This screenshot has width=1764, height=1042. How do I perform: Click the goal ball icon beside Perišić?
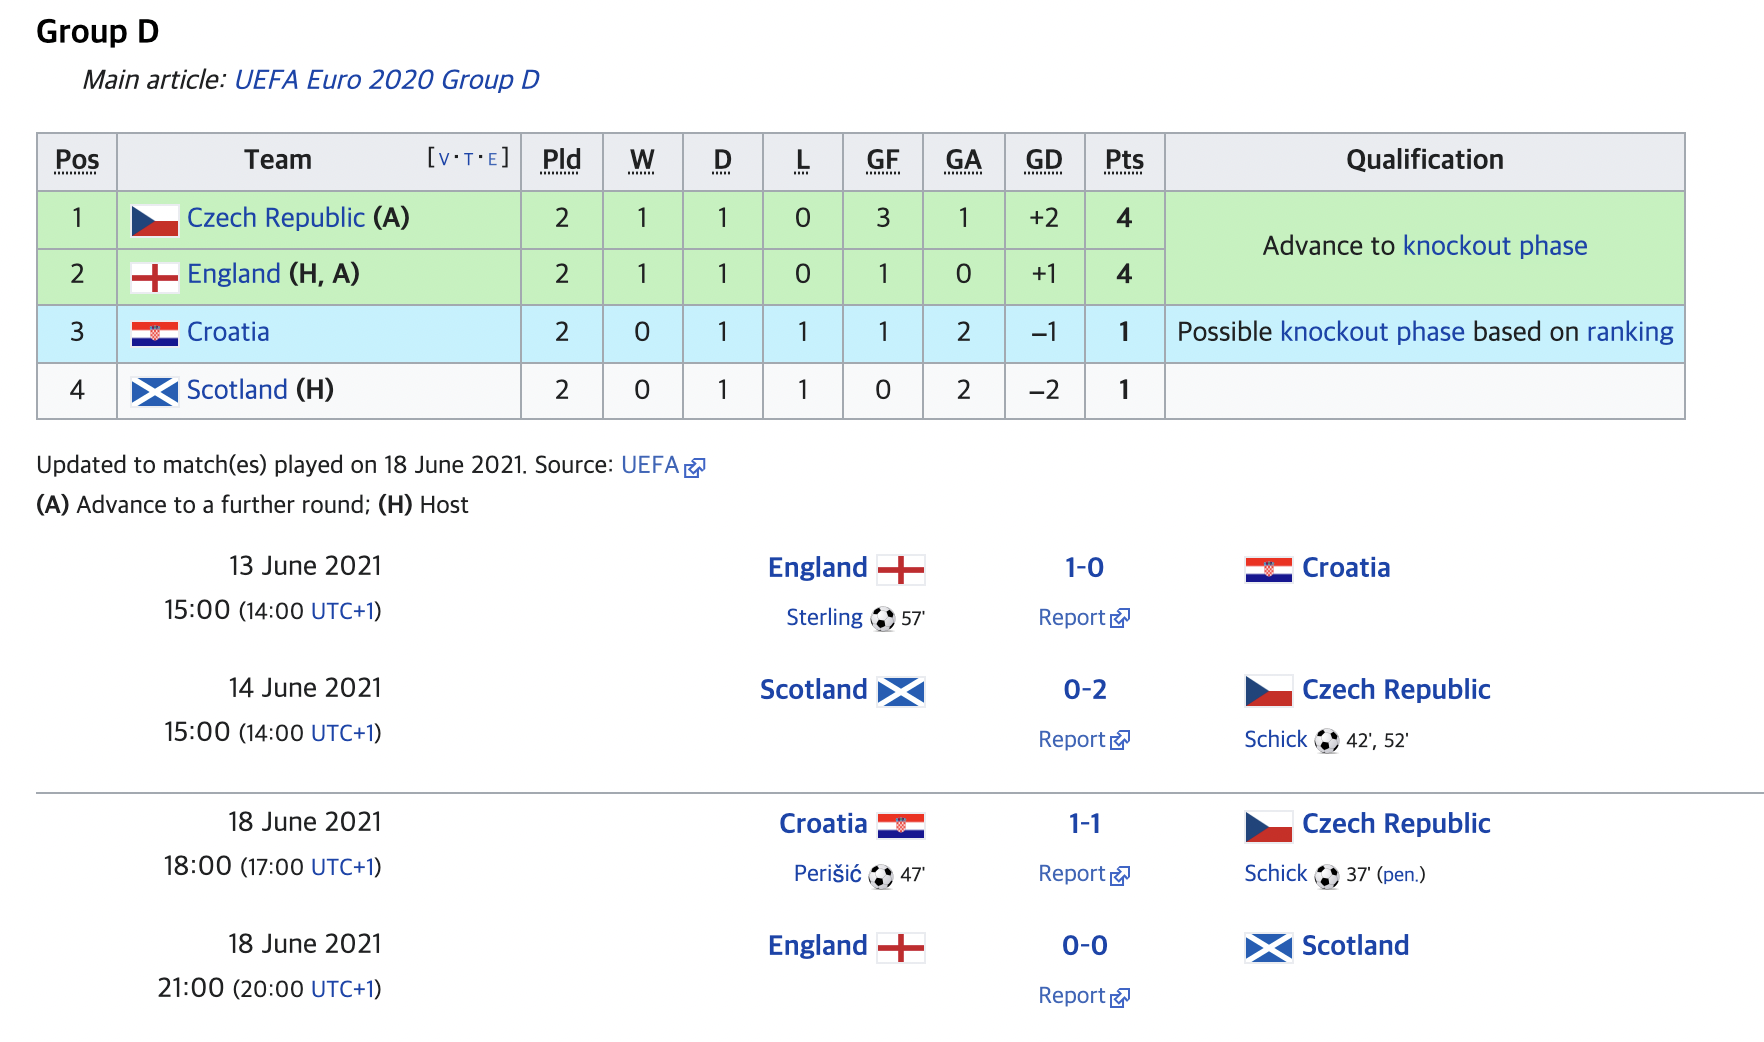[x=880, y=876]
